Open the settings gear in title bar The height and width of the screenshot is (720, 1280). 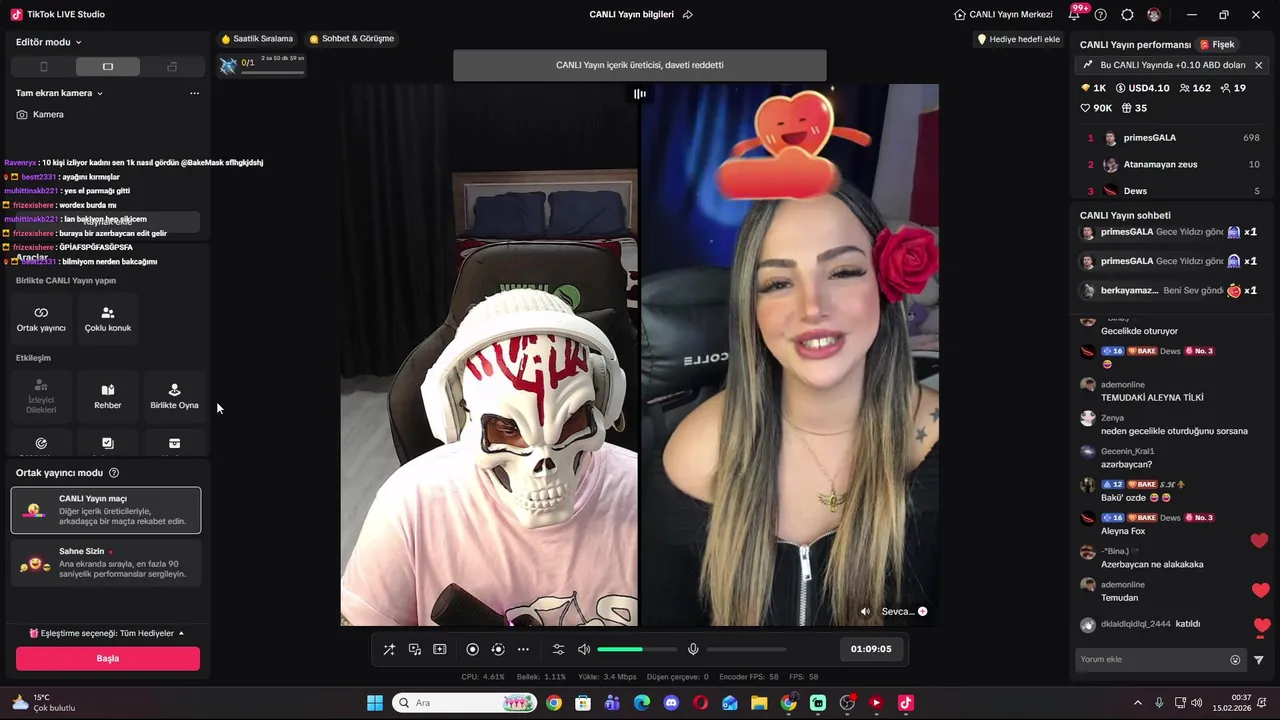pyautogui.click(x=1128, y=14)
